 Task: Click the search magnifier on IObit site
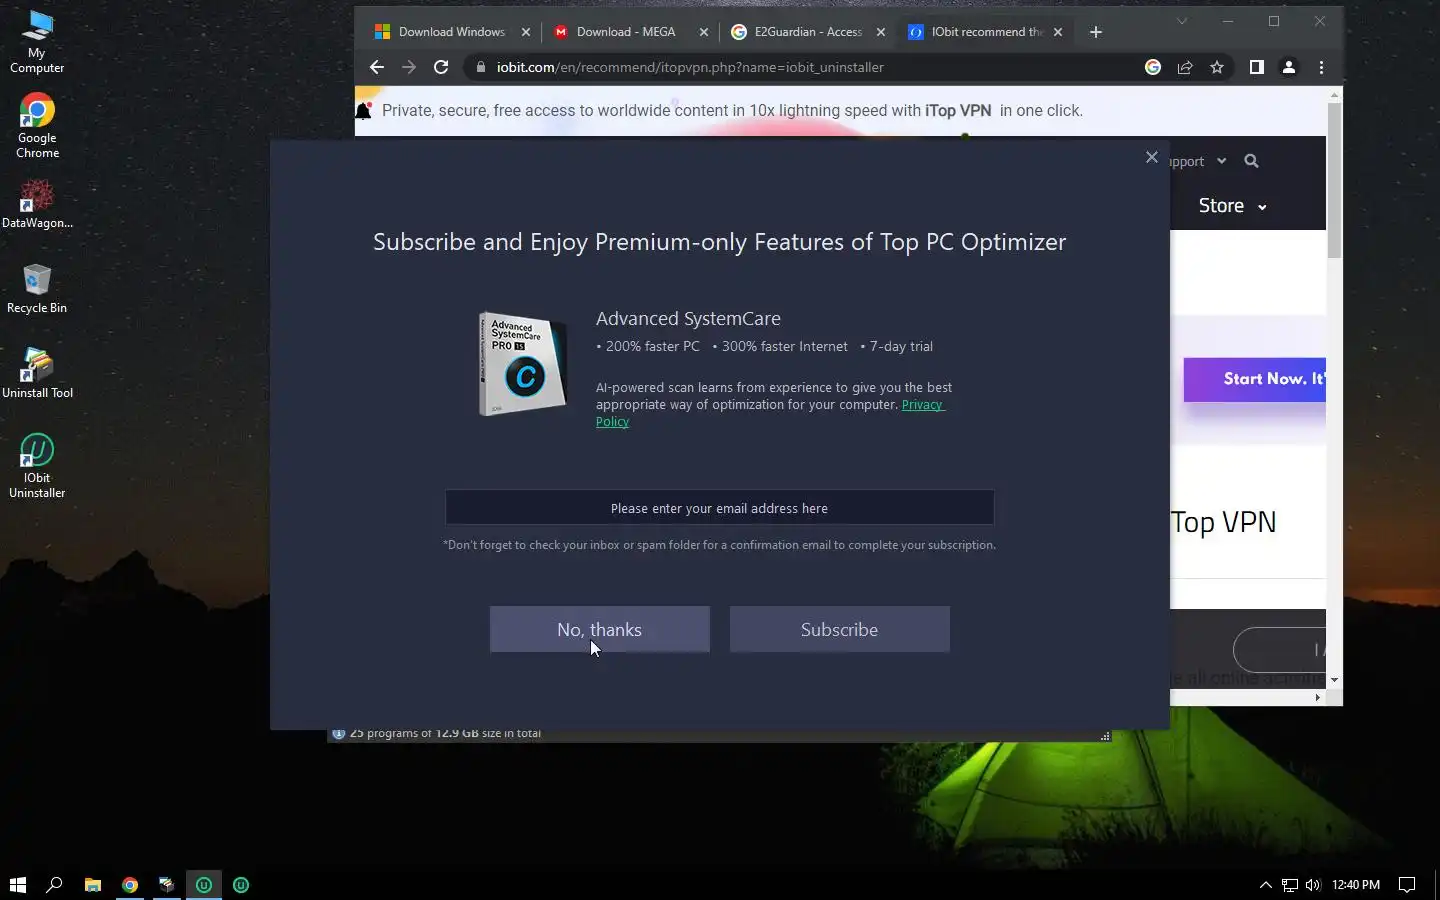coord(1251,161)
